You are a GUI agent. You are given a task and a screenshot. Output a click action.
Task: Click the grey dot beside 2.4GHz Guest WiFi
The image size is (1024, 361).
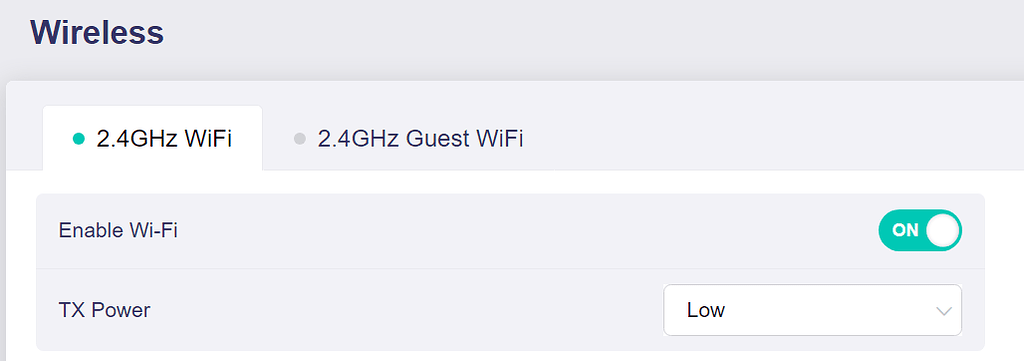coord(300,139)
